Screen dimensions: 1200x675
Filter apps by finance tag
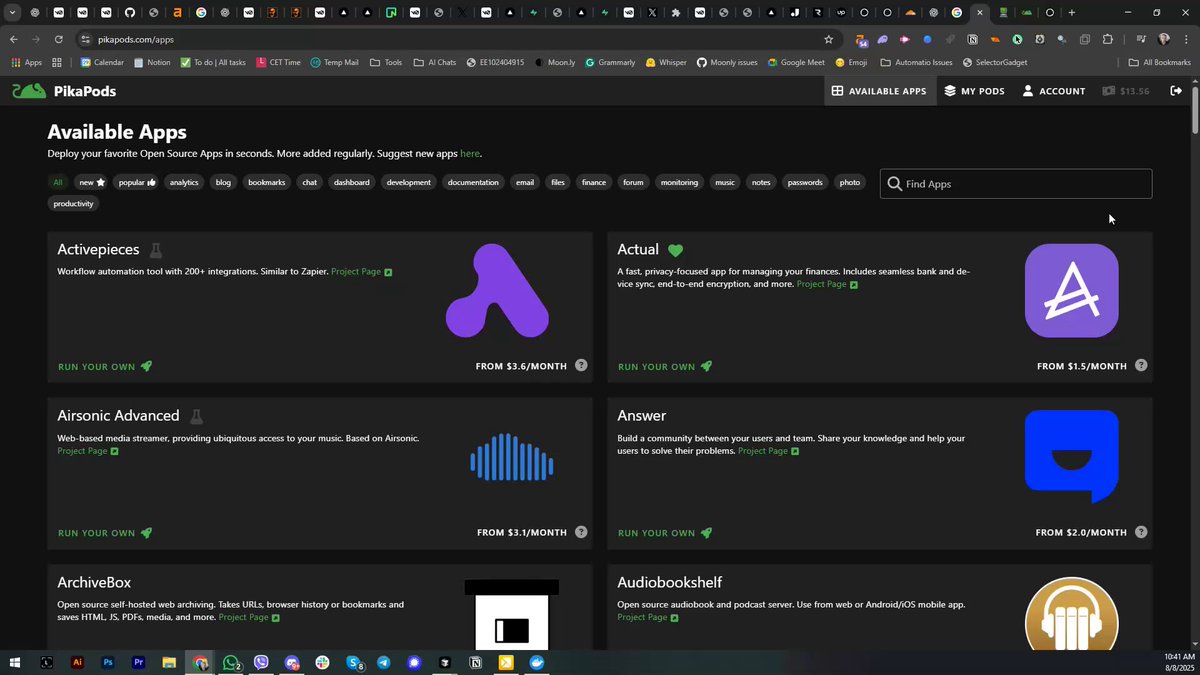(x=594, y=182)
